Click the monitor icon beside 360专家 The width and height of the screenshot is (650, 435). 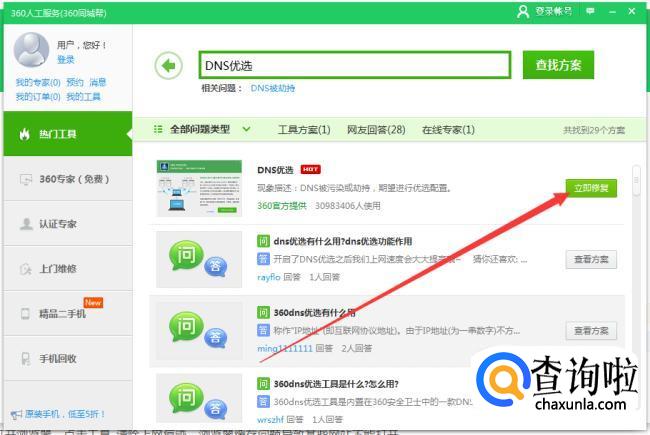pyautogui.click(x=26, y=179)
